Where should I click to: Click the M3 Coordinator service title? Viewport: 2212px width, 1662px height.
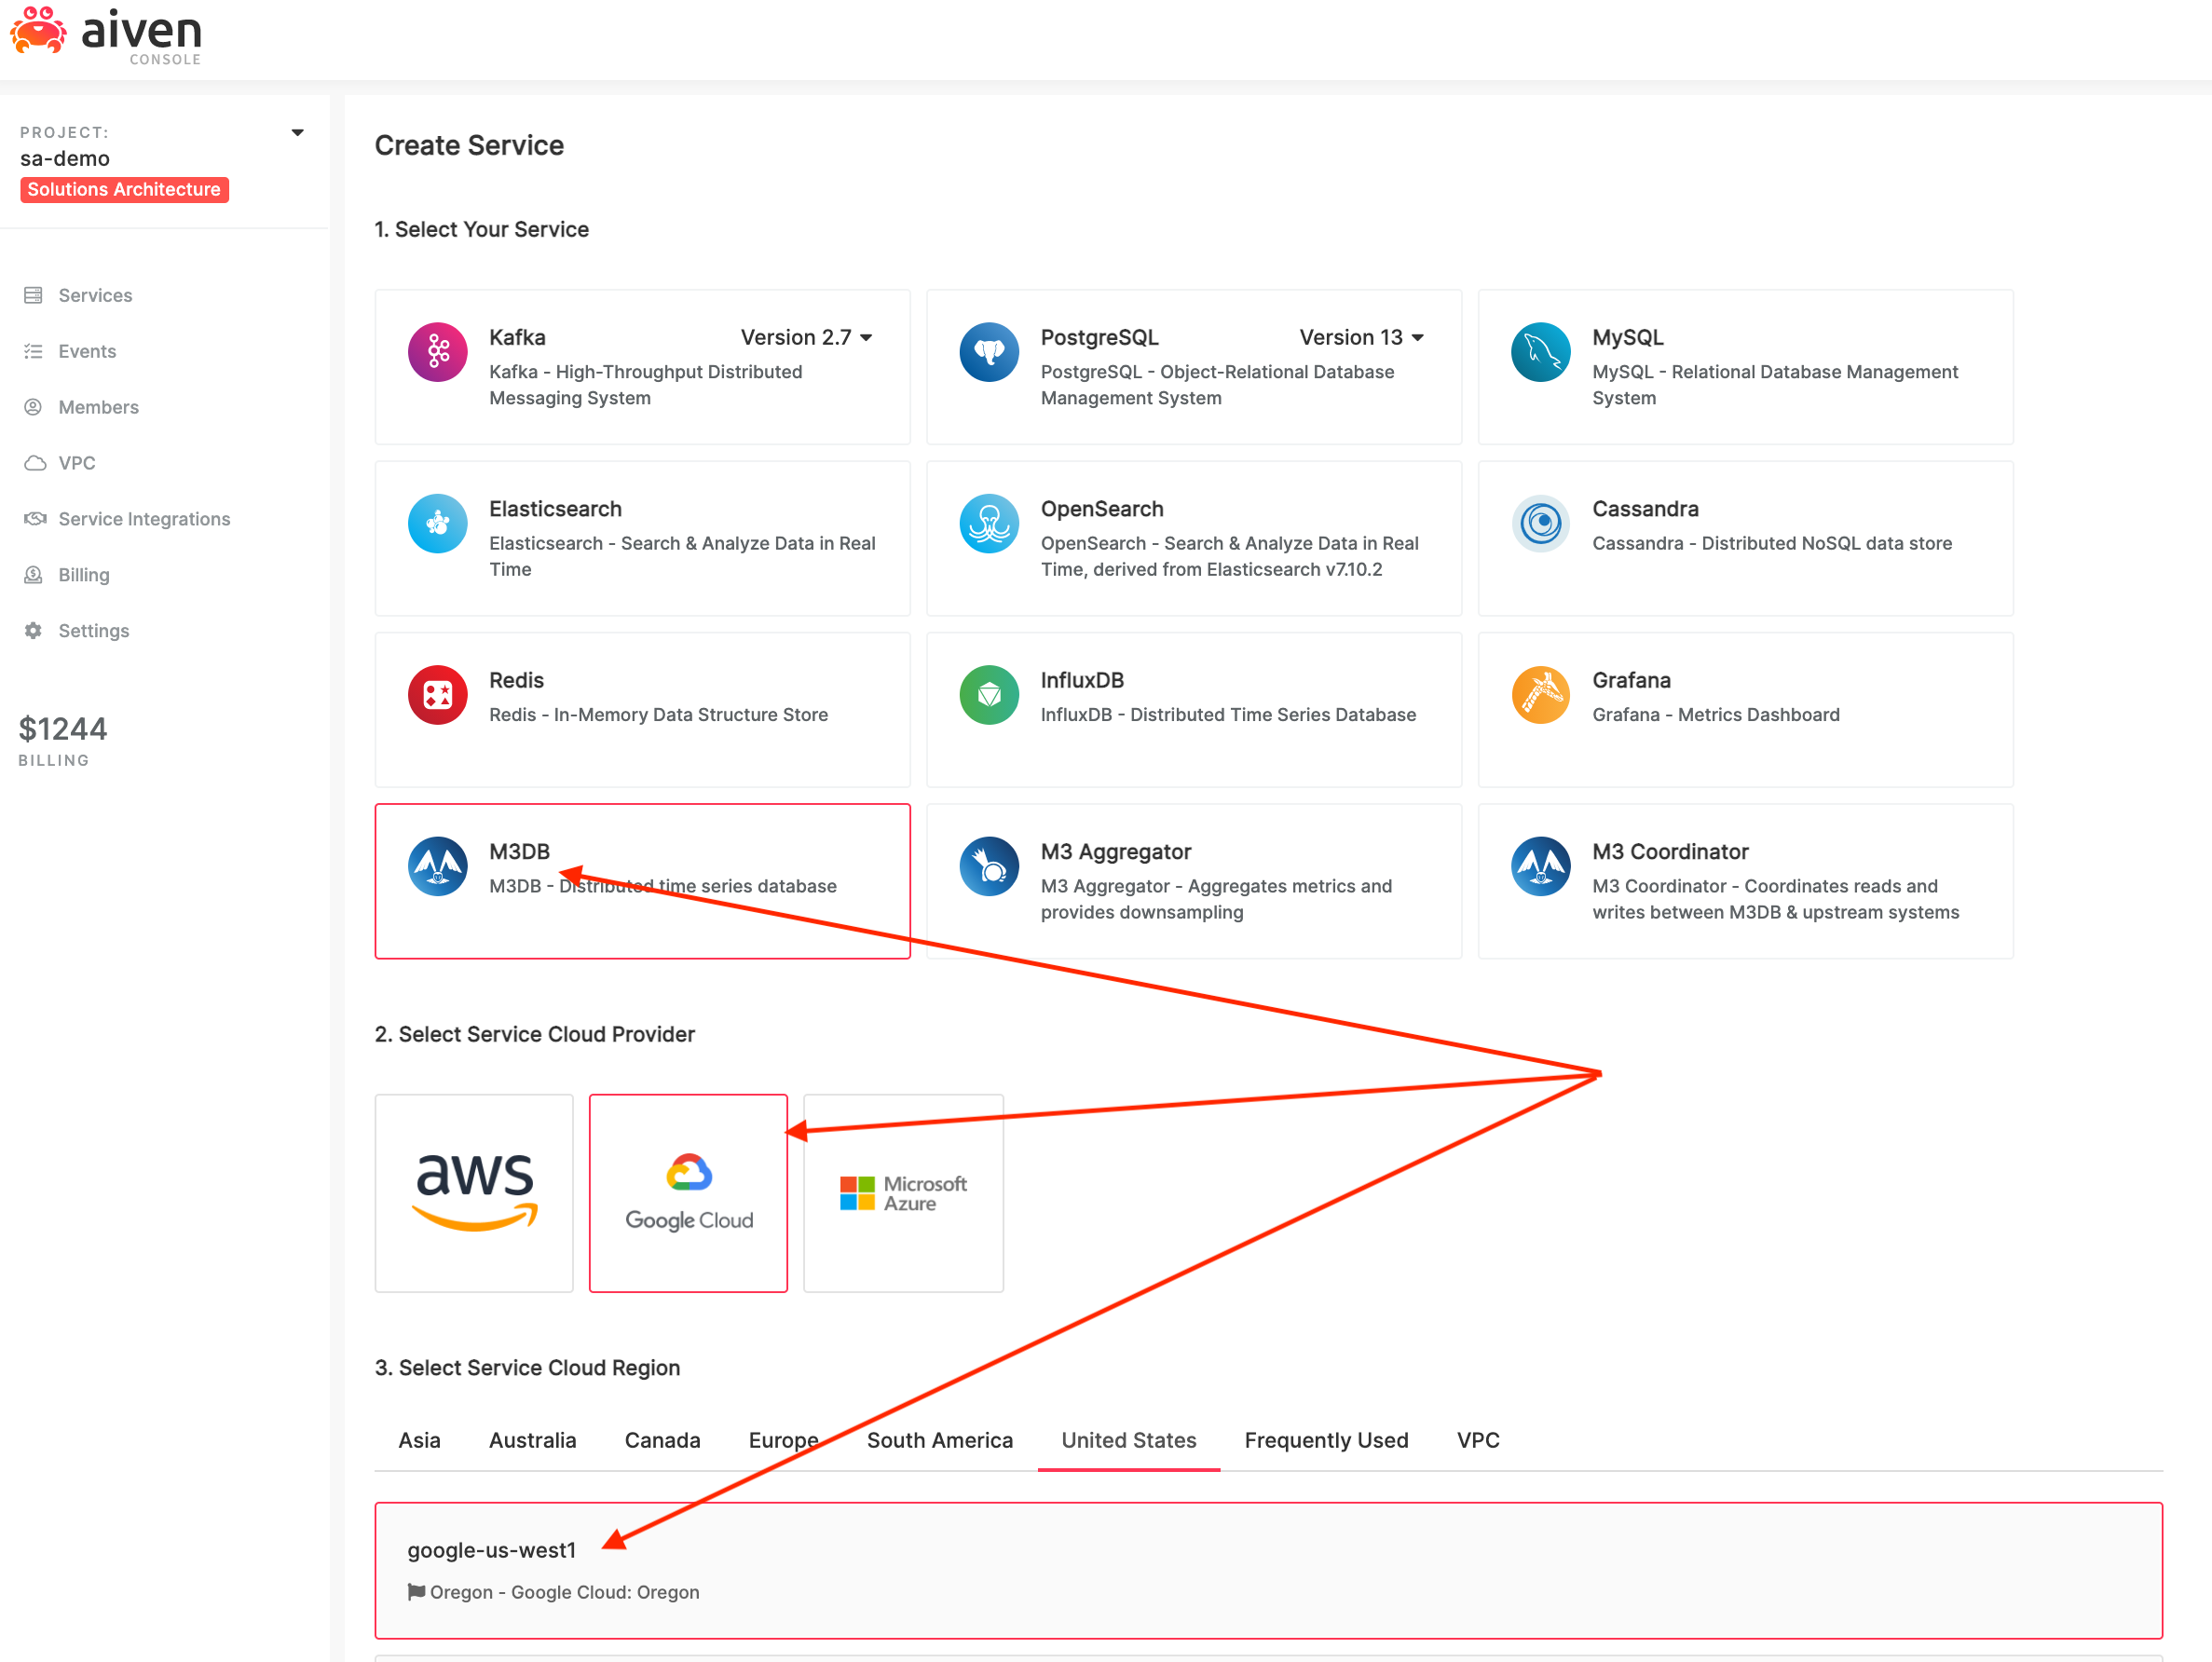[1670, 852]
